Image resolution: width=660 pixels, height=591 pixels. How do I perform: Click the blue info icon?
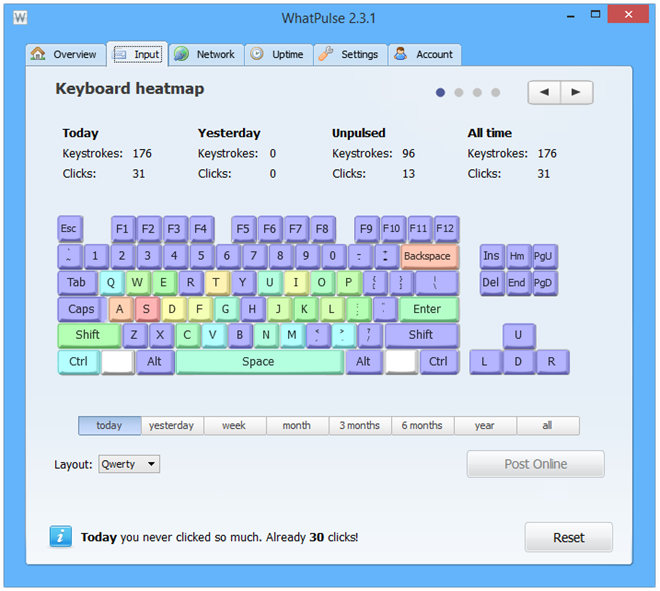pos(61,536)
